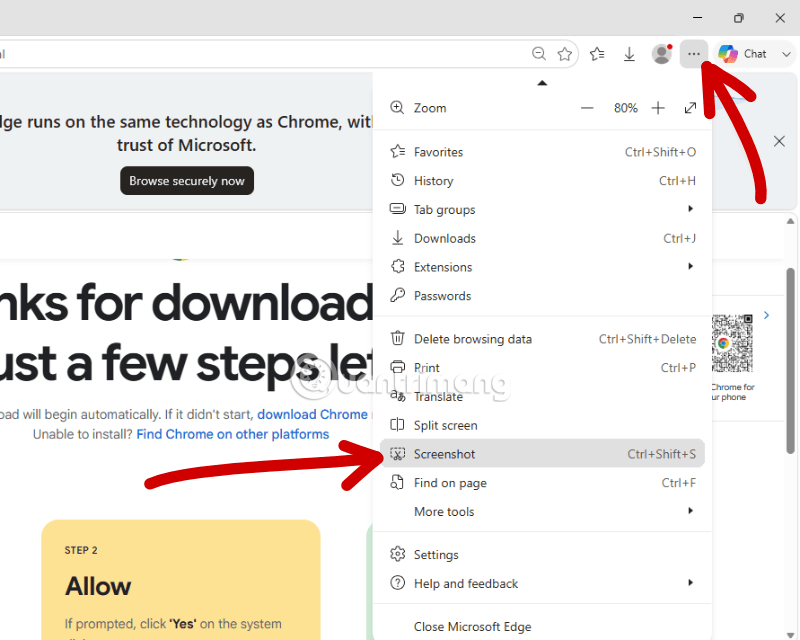
Task: Click the Favorites star-list icon in menu
Action: [397, 151]
